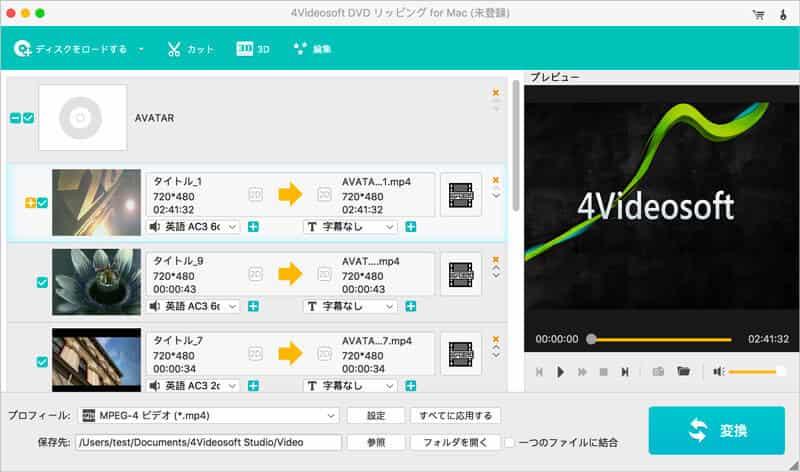Move タイトル_1 down with the chevron
The image size is (800, 472).
click(495, 196)
